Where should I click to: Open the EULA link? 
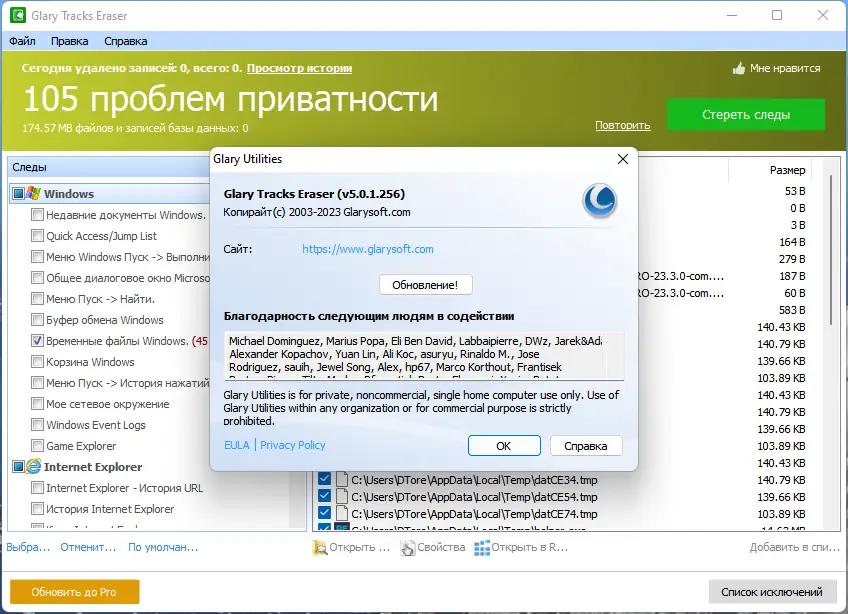coord(237,445)
